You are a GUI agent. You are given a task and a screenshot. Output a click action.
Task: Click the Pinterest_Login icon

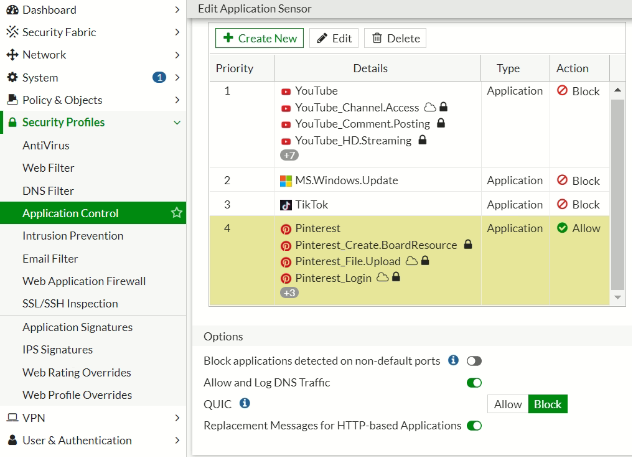(286, 278)
